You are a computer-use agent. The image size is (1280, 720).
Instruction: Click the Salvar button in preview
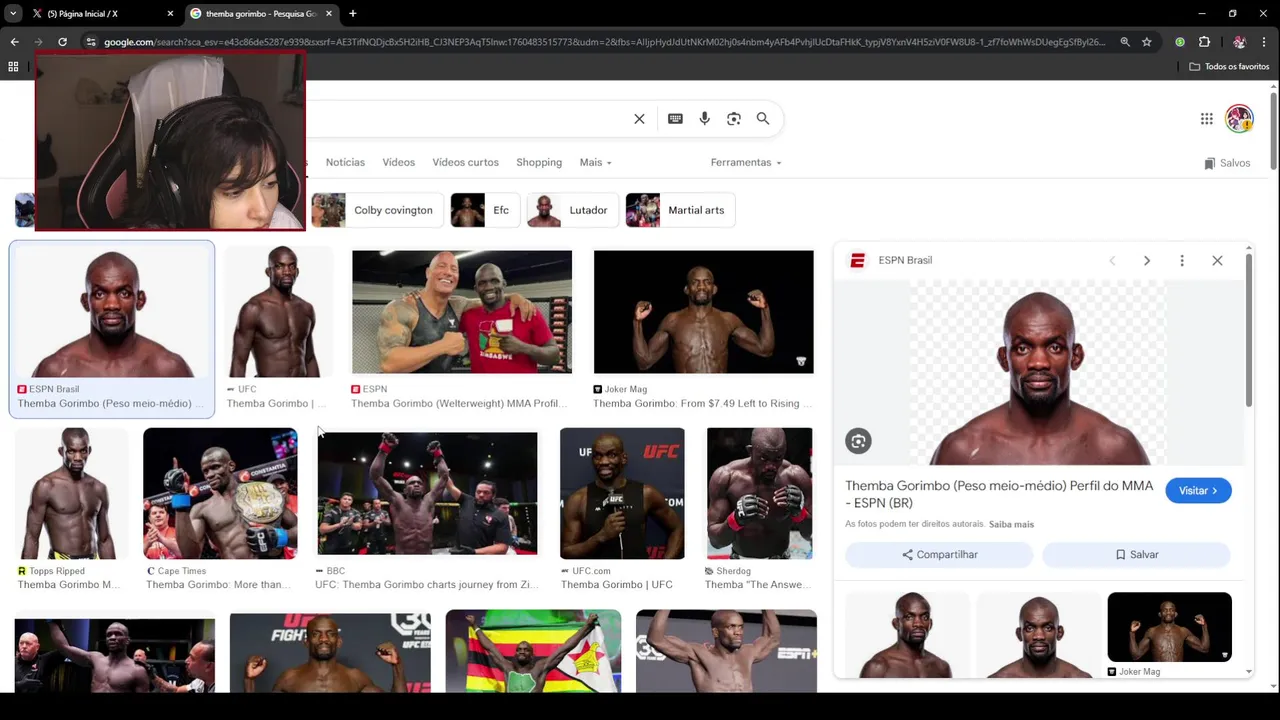click(1136, 555)
